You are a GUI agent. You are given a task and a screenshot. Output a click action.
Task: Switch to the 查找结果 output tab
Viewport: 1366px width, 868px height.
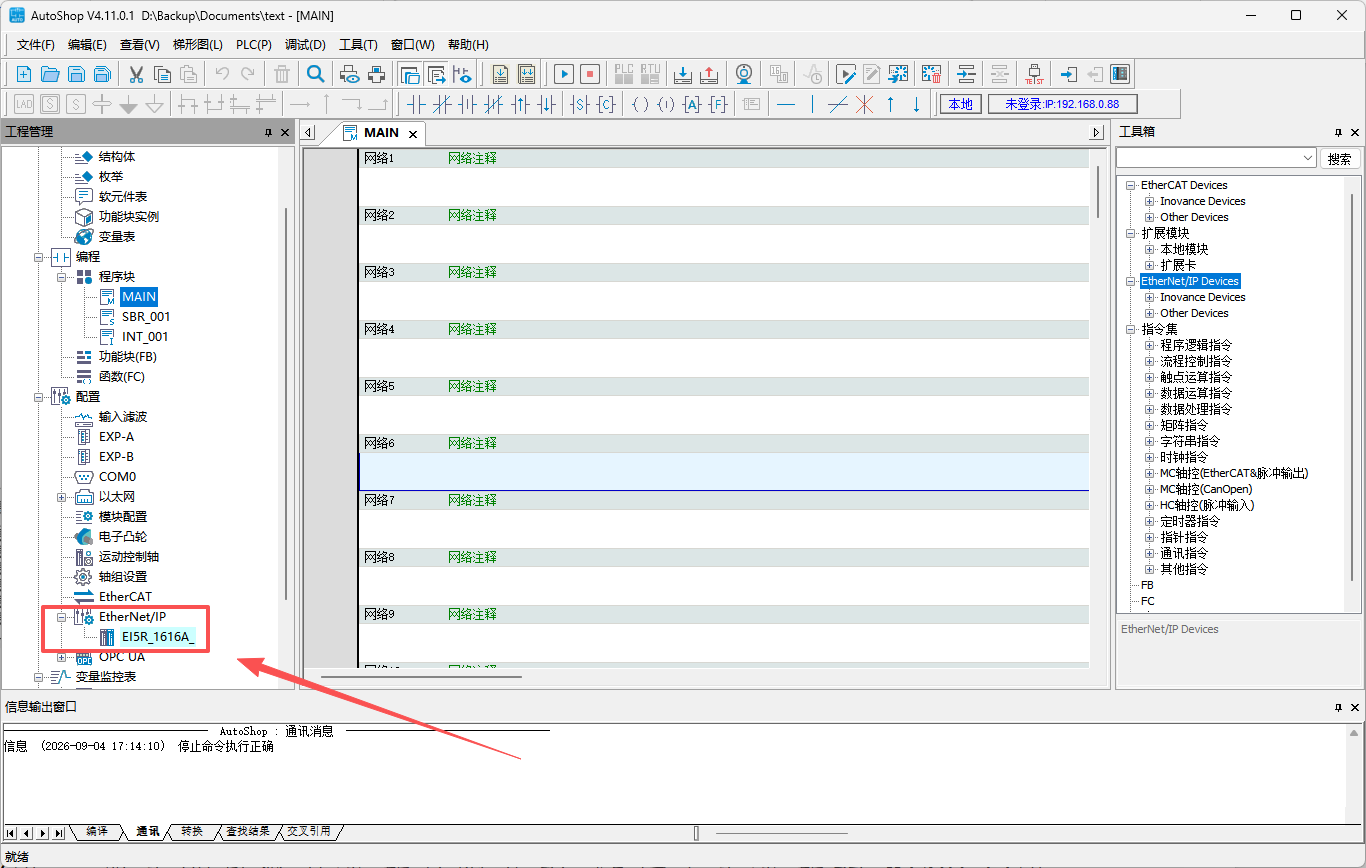[247, 831]
